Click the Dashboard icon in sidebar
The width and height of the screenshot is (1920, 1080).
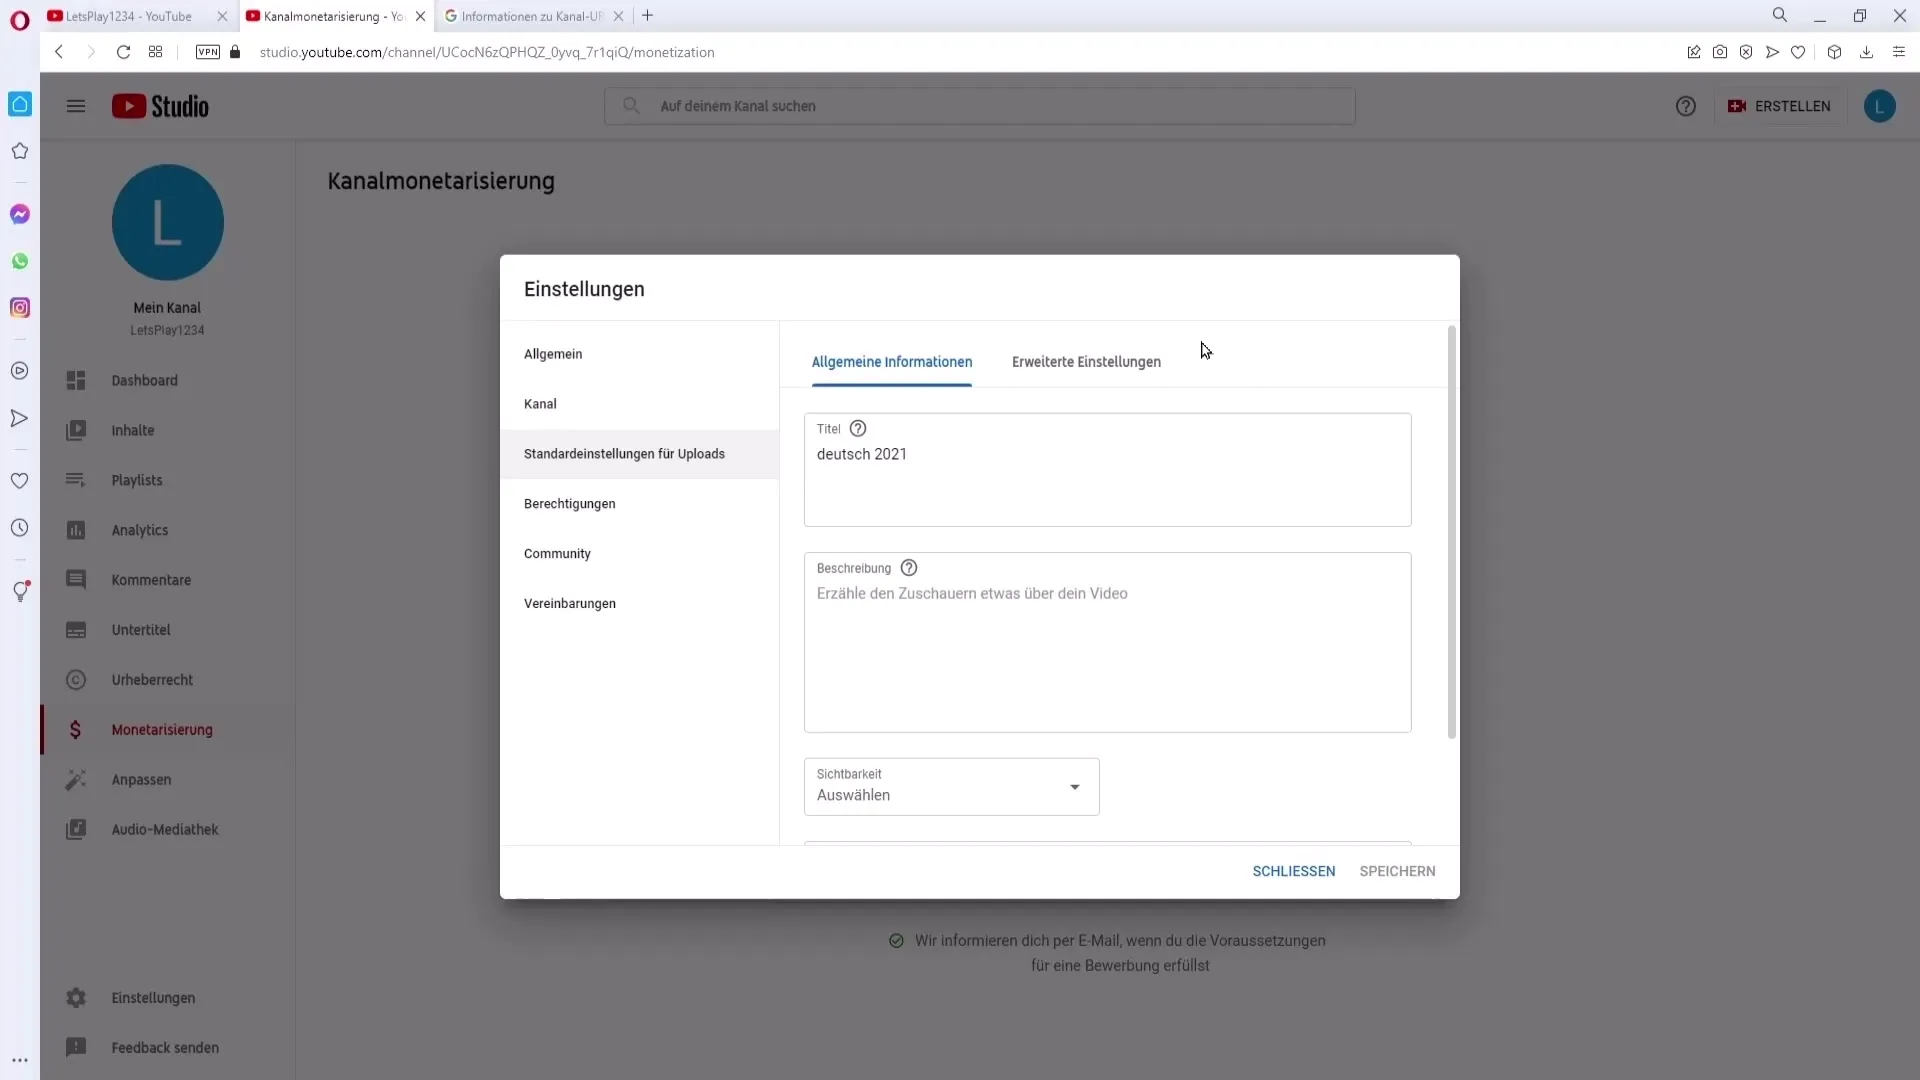click(x=75, y=380)
